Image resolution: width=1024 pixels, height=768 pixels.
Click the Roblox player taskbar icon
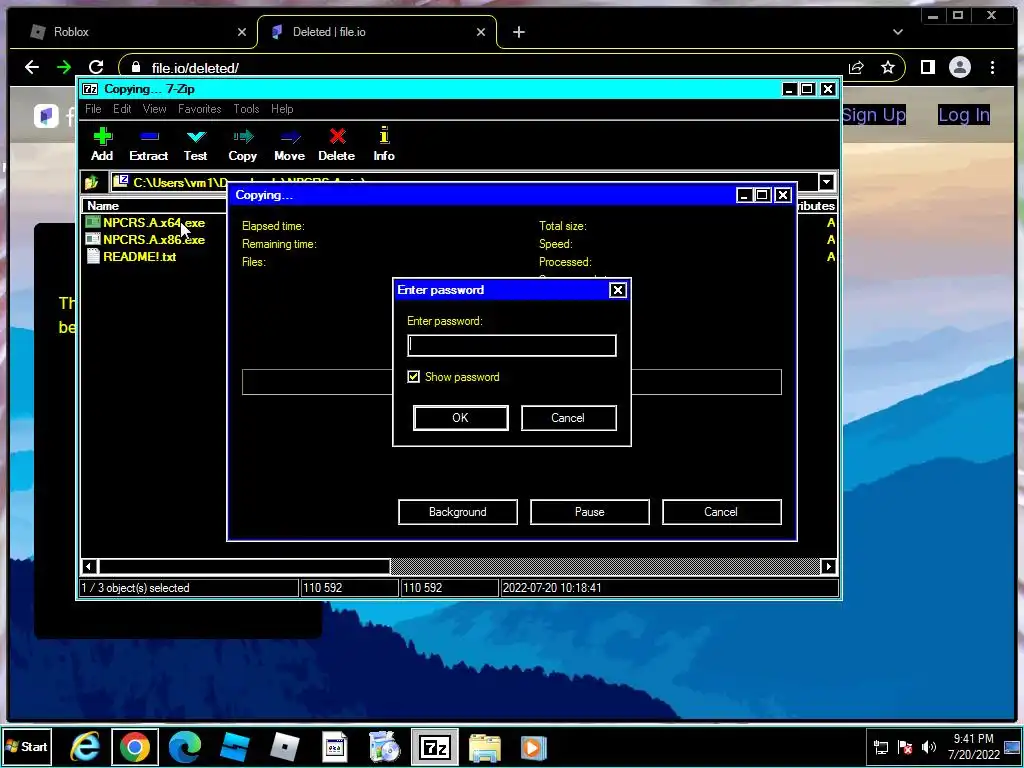click(284, 747)
